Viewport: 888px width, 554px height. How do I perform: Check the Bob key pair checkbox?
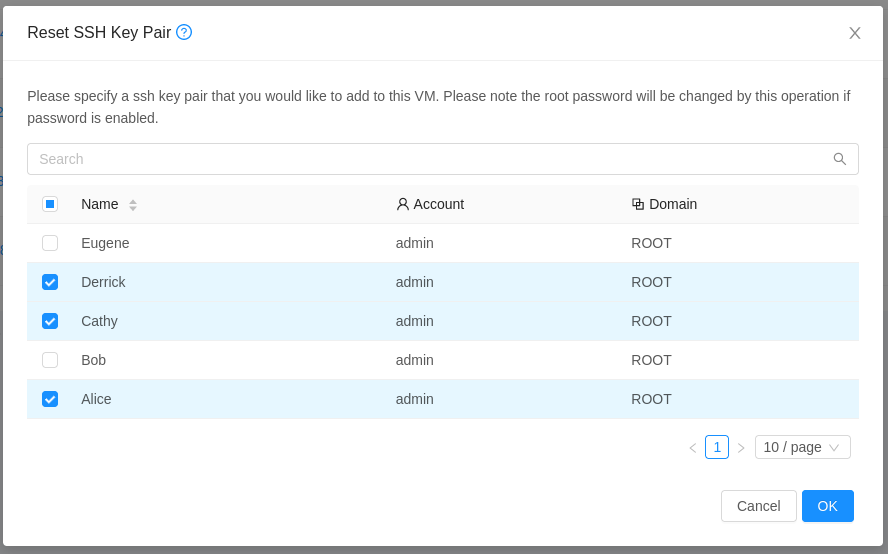tap(50, 360)
